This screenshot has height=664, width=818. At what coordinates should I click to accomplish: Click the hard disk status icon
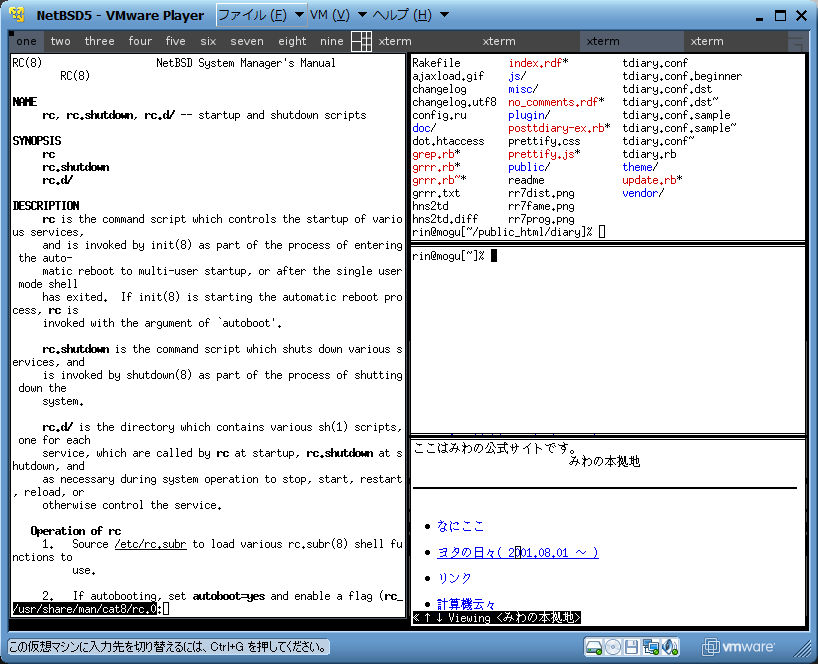tap(594, 647)
